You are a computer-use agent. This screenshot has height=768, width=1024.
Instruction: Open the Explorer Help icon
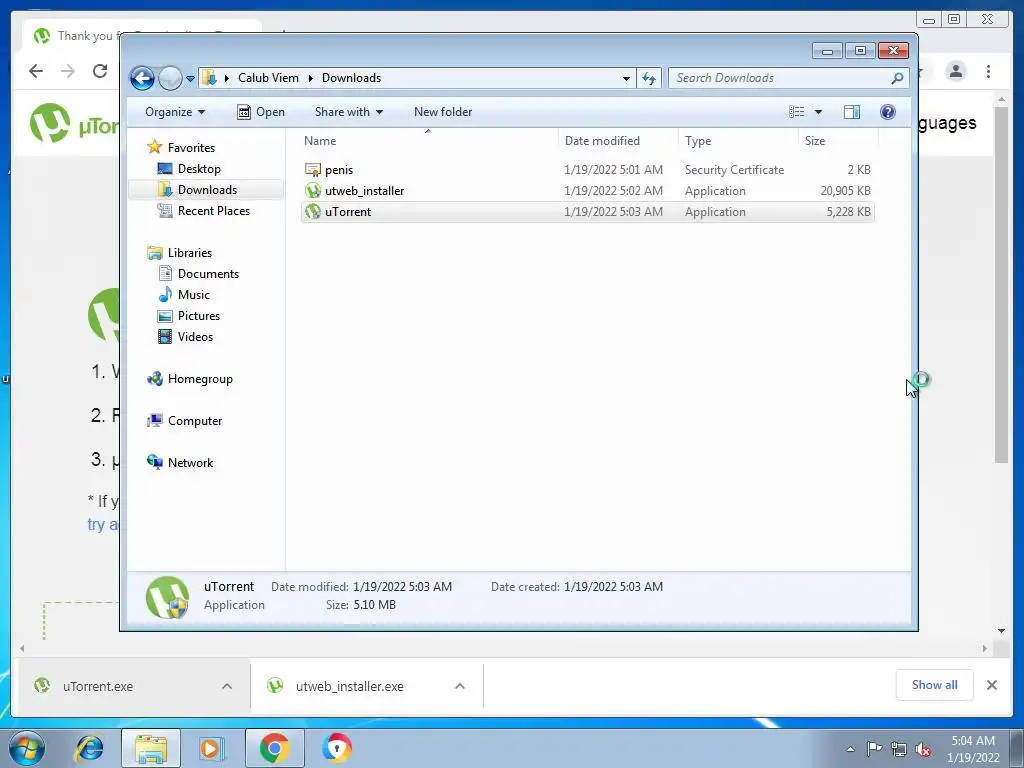888,112
